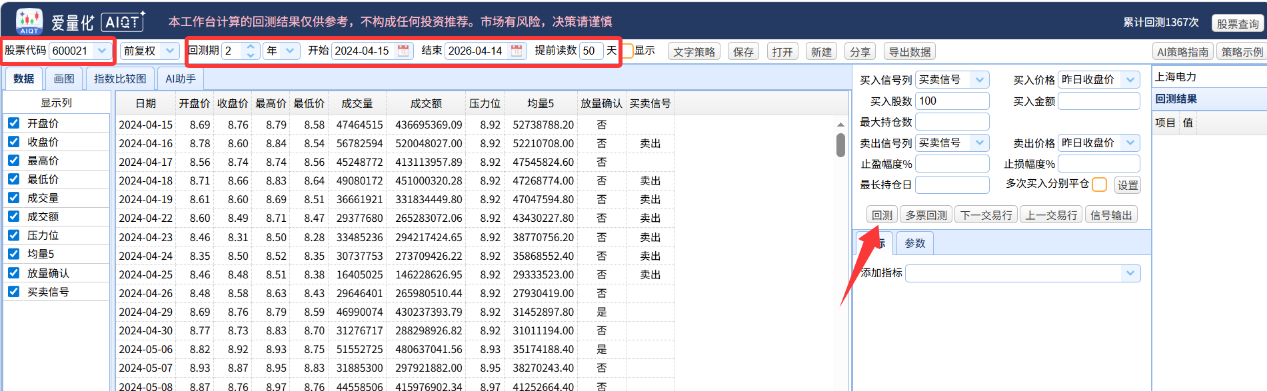Toggle the 收盘价 column checkbox
Screen dimensions: 1267x391
pyautogui.click(x=13, y=141)
